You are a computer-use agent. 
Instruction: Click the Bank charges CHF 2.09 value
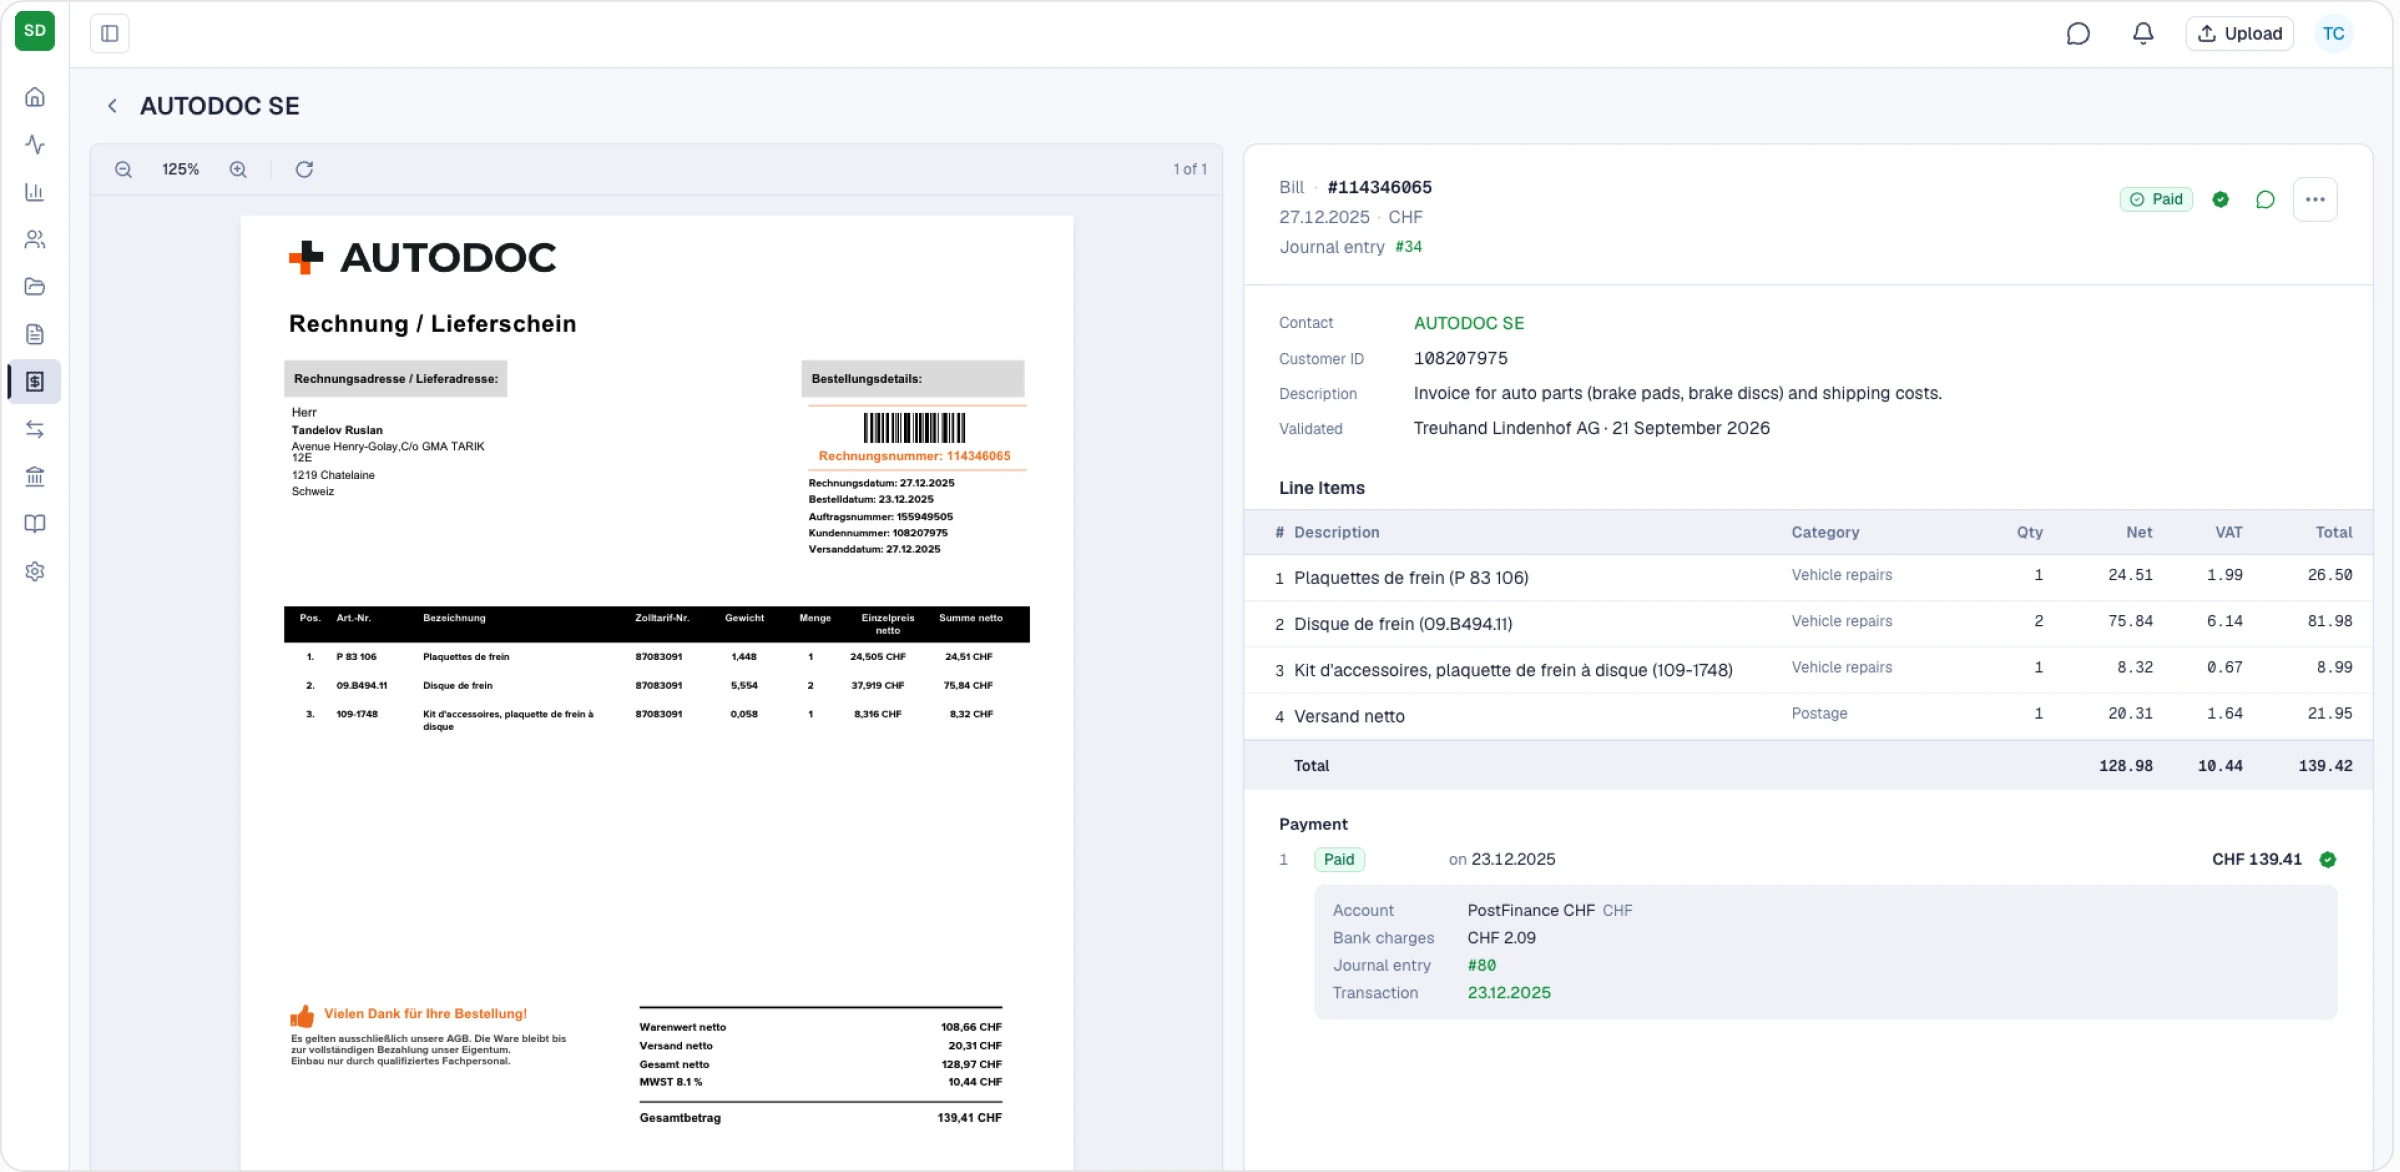coord(1501,938)
